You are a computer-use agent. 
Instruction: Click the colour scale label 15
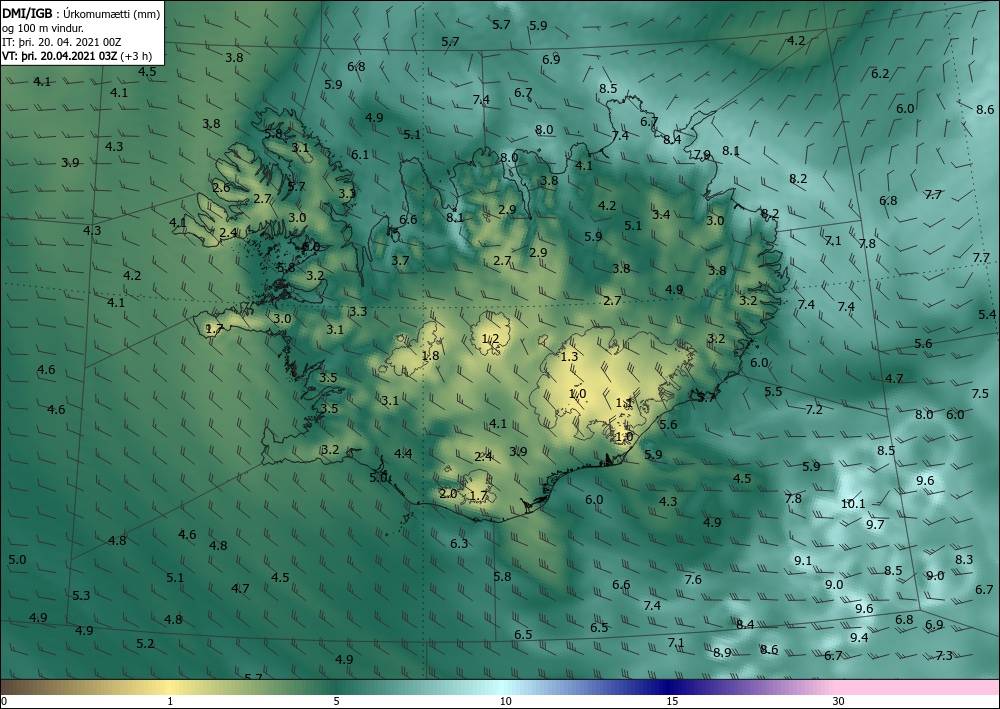tap(672, 701)
